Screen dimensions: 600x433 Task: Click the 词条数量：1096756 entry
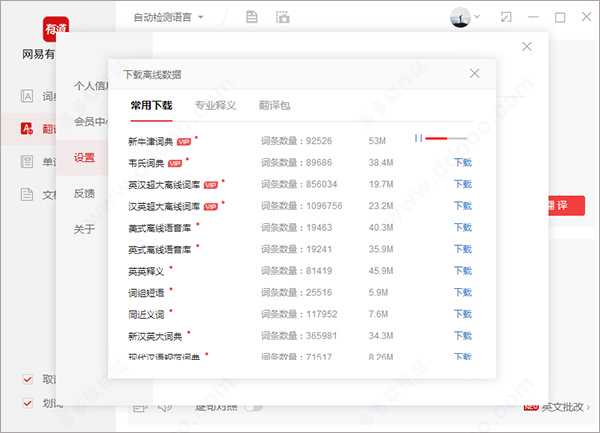[302, 206]
